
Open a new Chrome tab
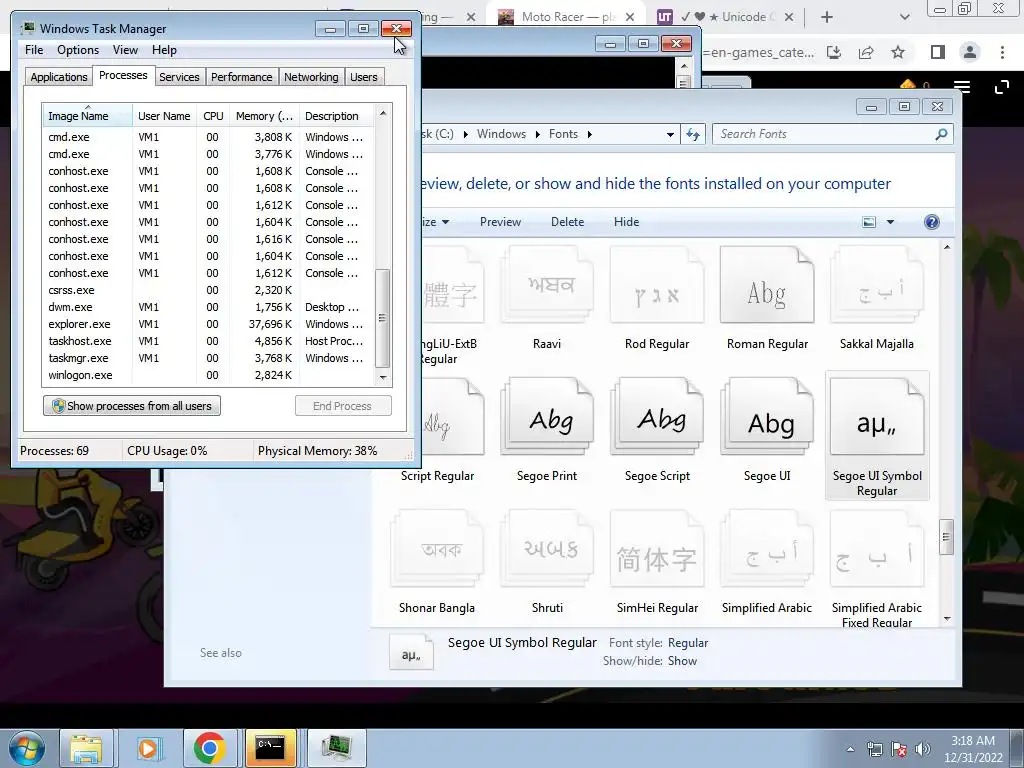(x=827, y=17)
